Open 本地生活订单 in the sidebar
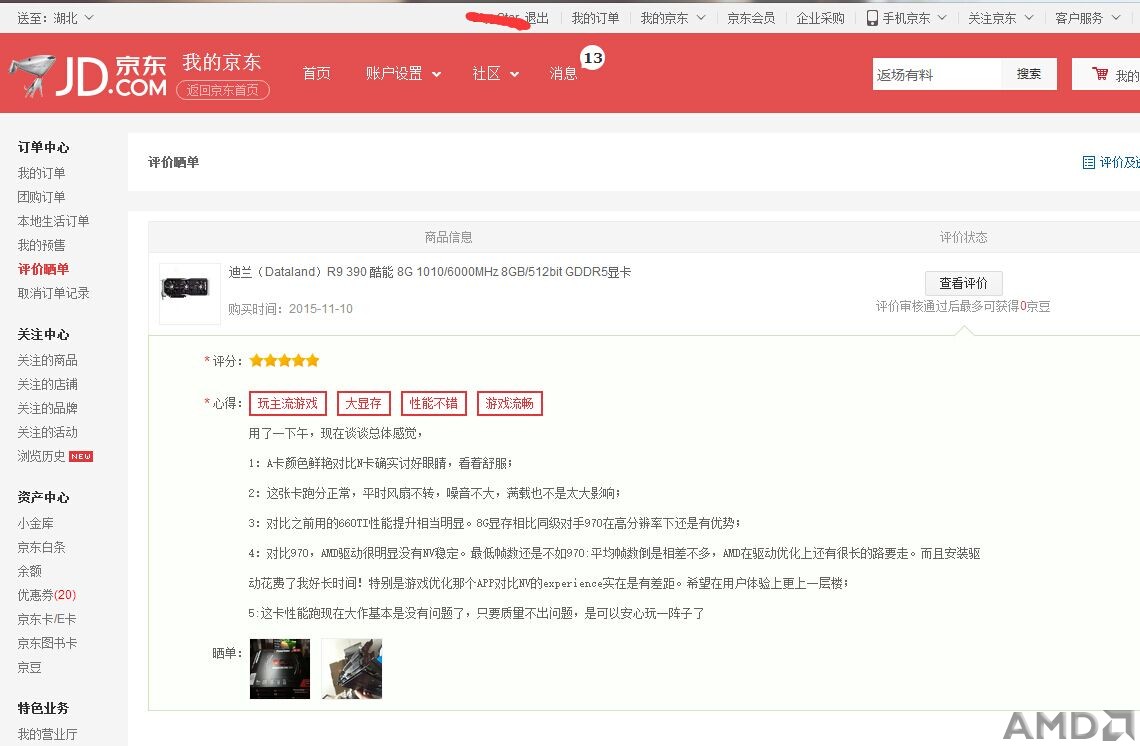Viewport: 1140px width, 746px height. pos(53,221)
